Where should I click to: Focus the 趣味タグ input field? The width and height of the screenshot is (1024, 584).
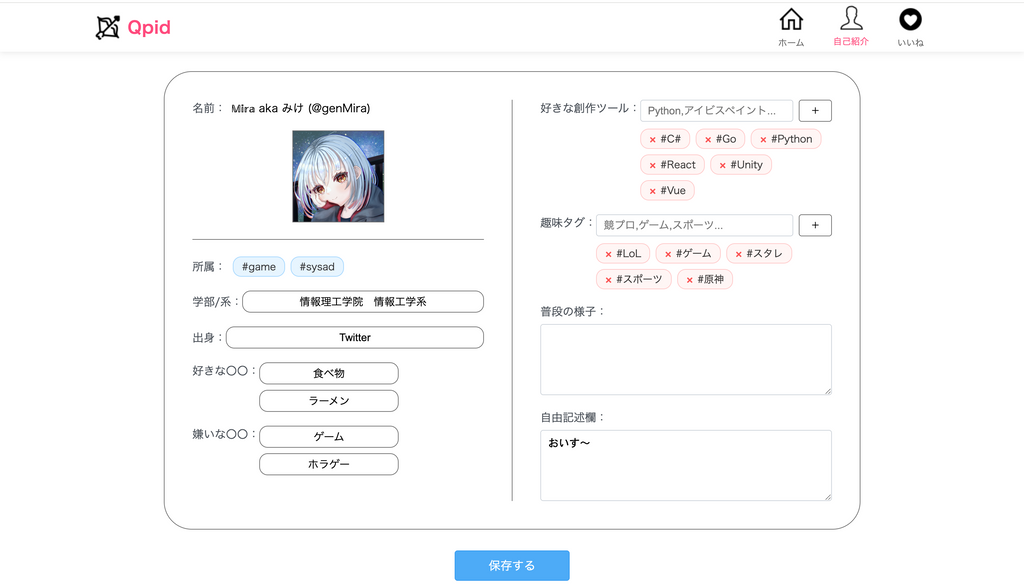point(694,225)
